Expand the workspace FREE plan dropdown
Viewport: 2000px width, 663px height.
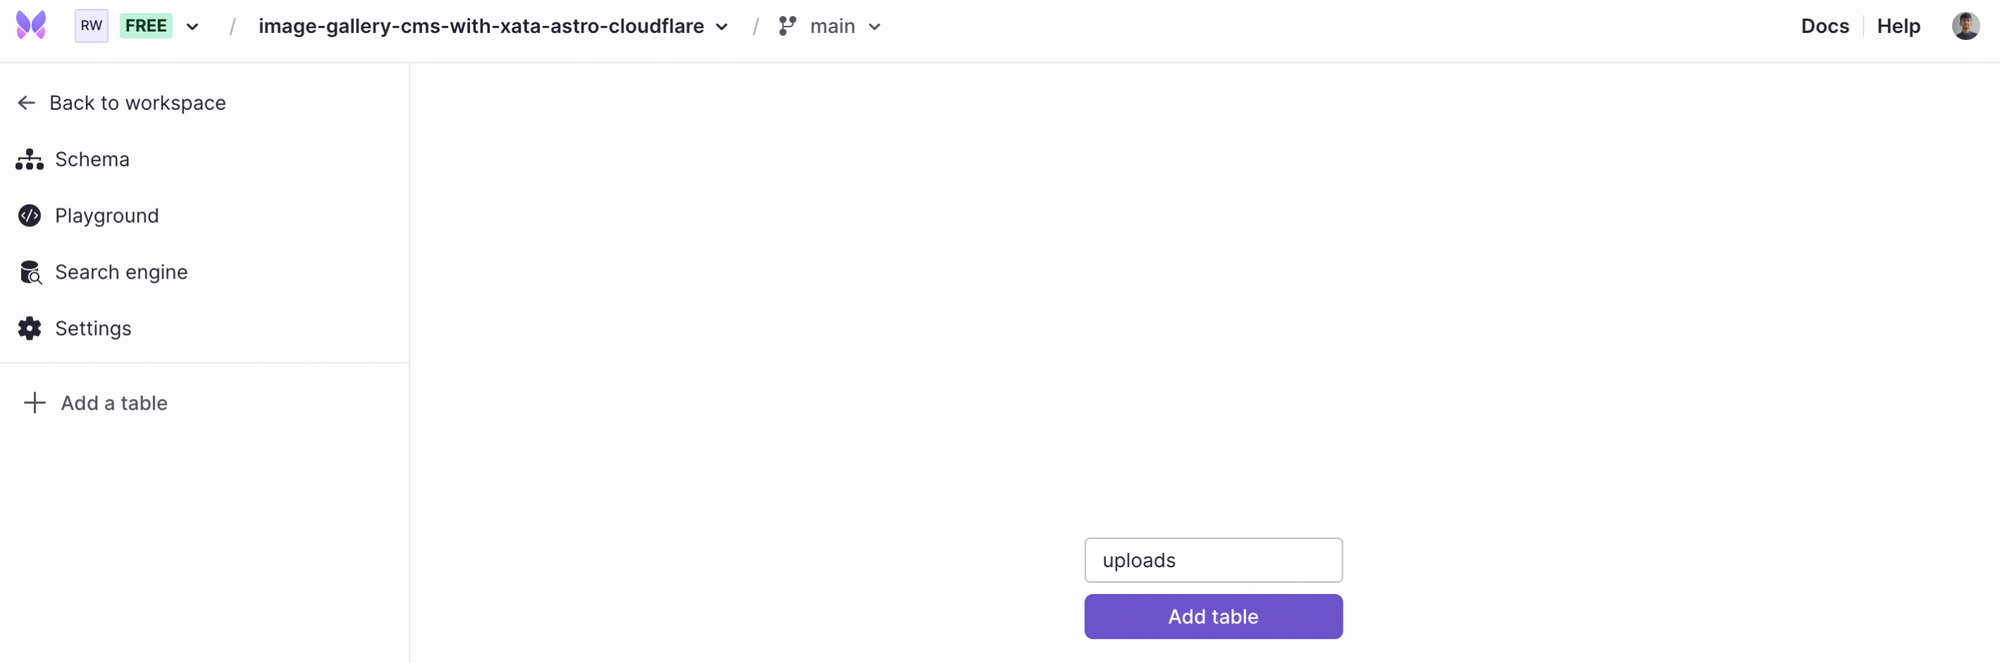192,27
